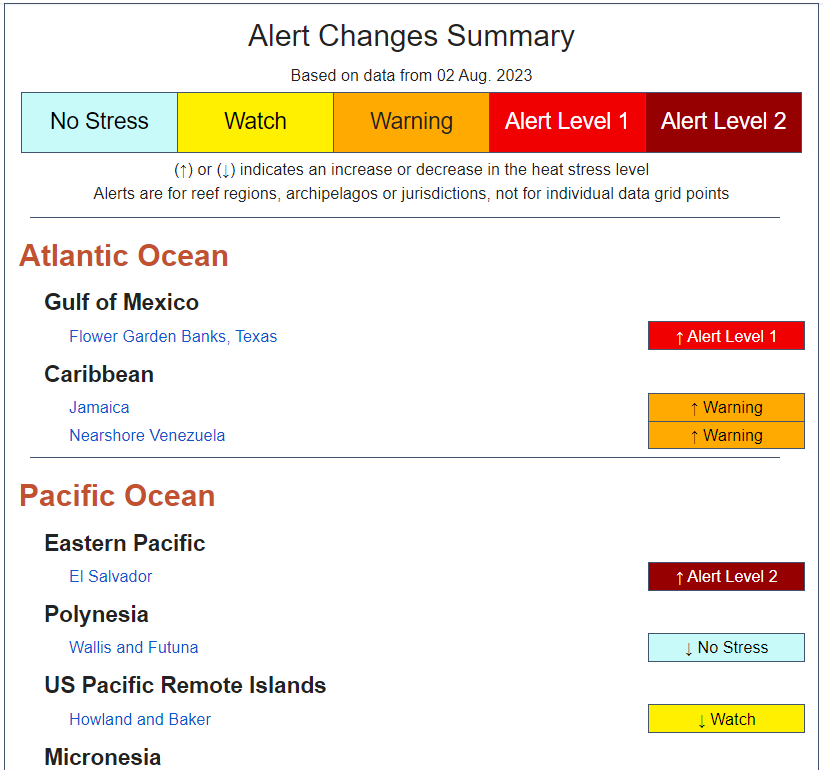This screenshot has width=823, height=770.
Task: Open Howland and Baker link
Action: tap(140, 719)
